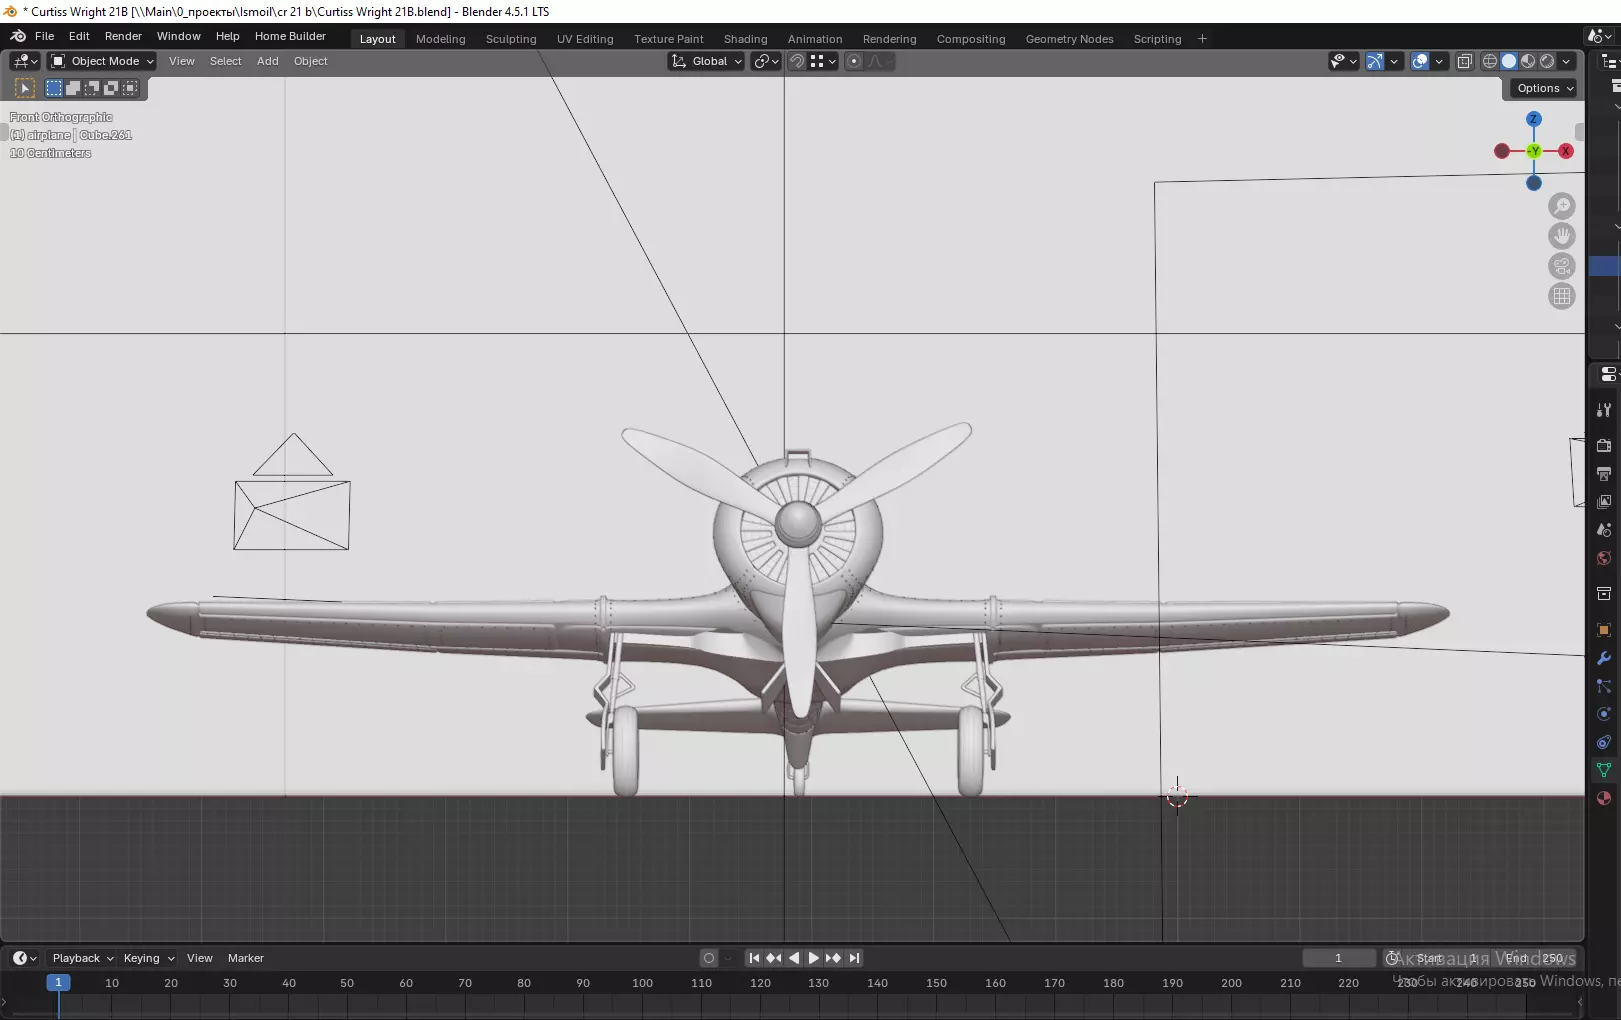
Task: Open the Object Mode dropdown
Action: pyautogui.click(x=102, y=61)
